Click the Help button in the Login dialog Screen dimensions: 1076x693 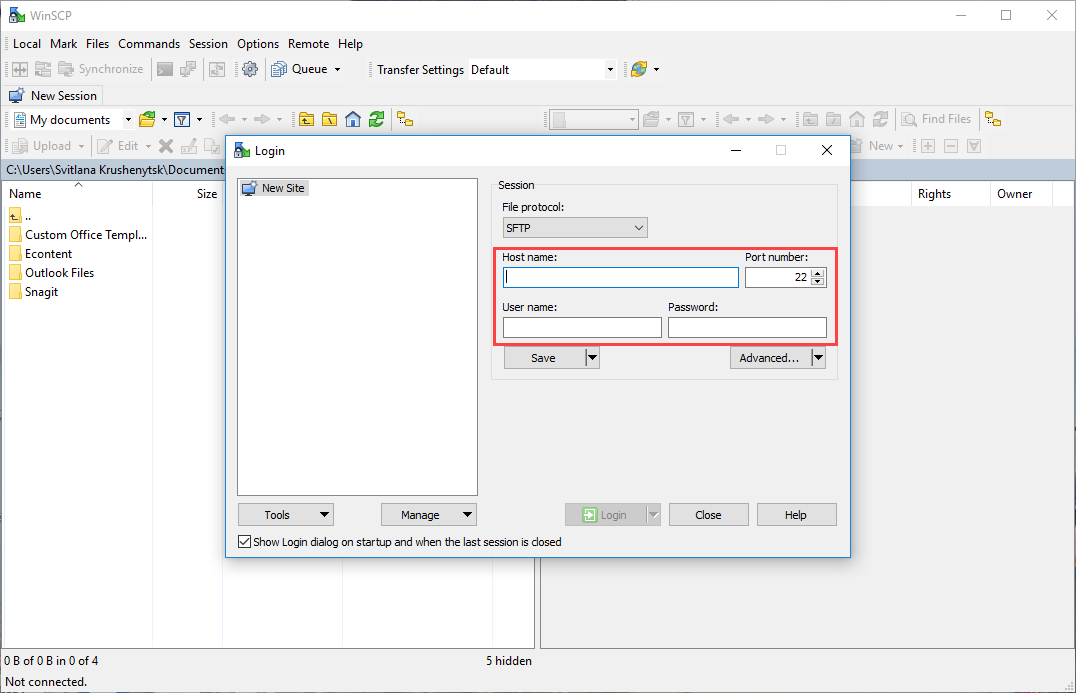[x=796, y=514]
